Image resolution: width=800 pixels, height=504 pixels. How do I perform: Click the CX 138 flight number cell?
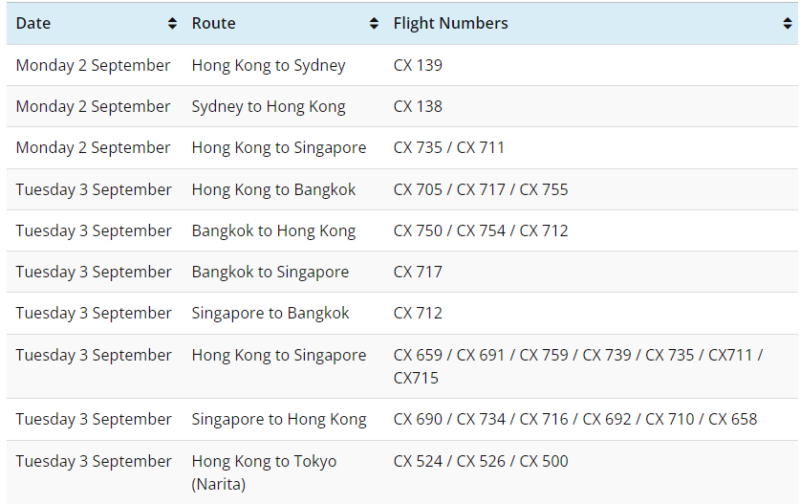(x=418, y=106)
